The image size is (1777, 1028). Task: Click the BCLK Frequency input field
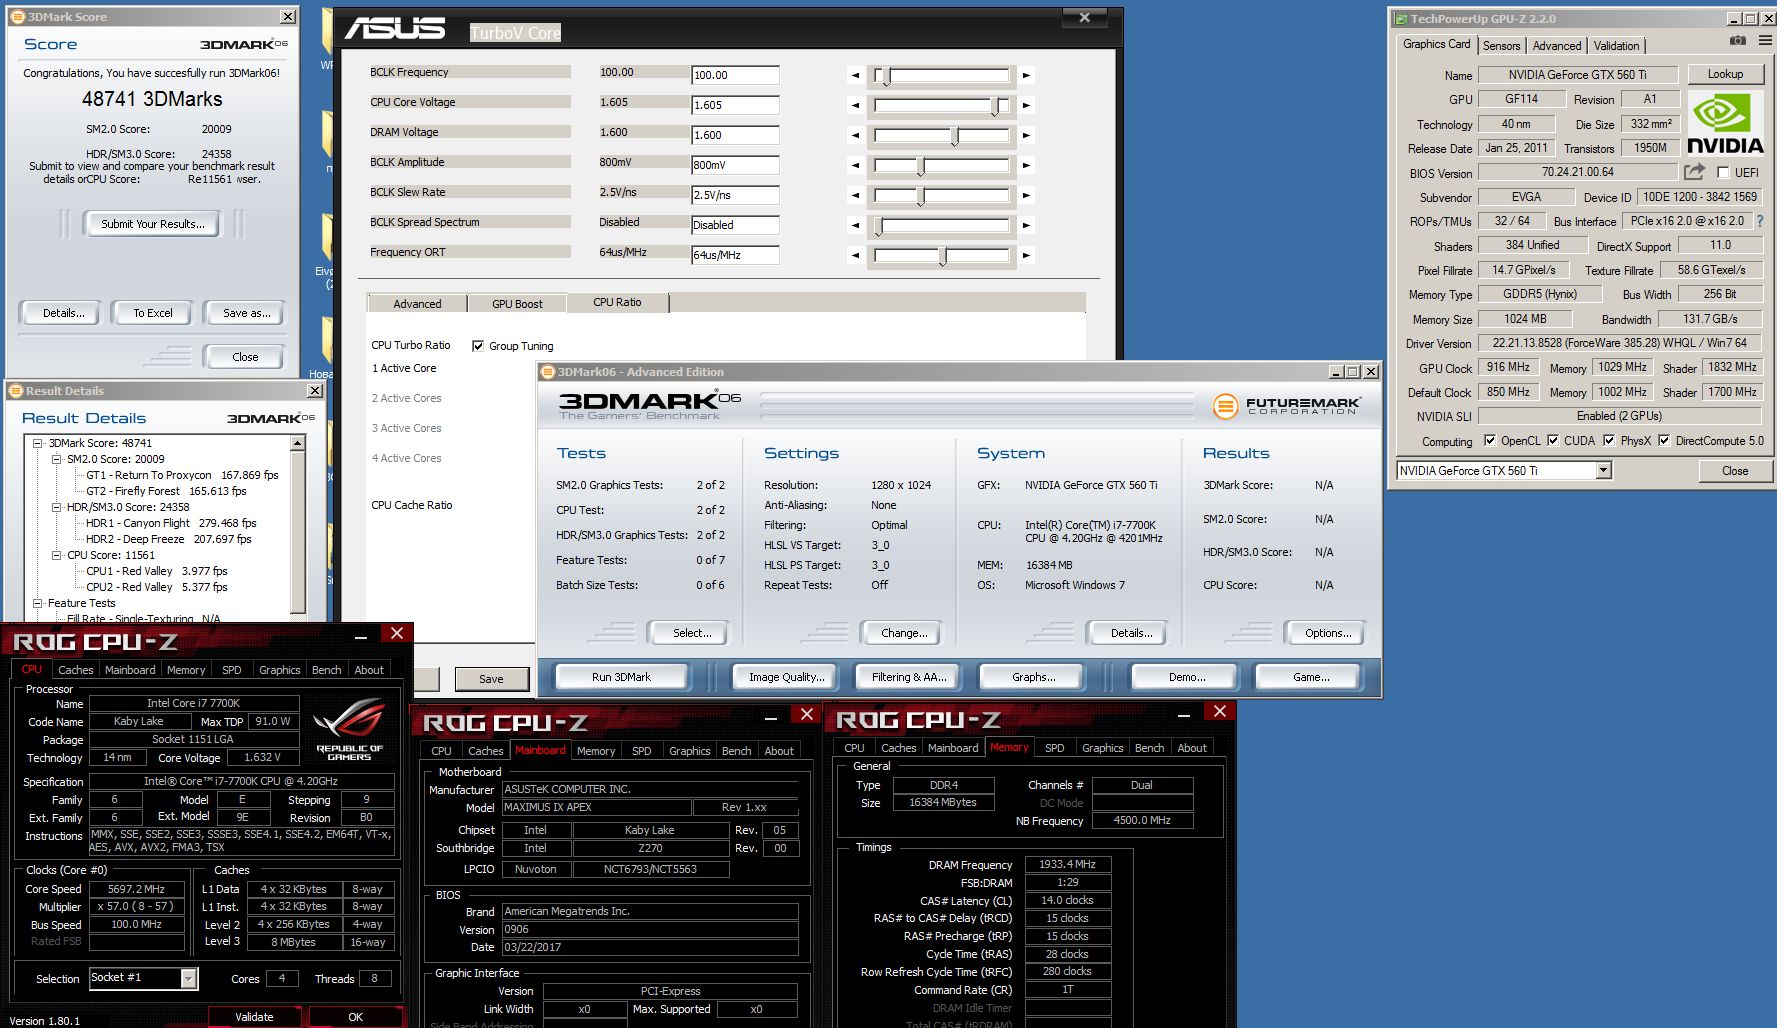[735, 75]
